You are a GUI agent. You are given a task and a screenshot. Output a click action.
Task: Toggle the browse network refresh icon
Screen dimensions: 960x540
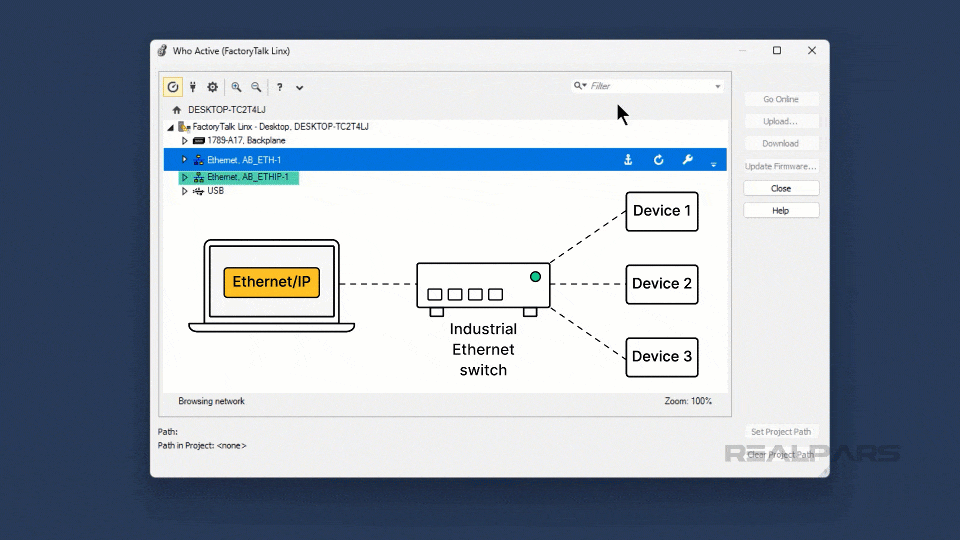[x=173, y=87]
